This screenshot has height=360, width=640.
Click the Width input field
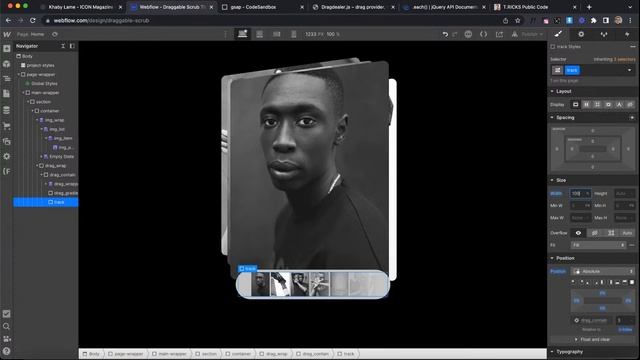(580, 193)
